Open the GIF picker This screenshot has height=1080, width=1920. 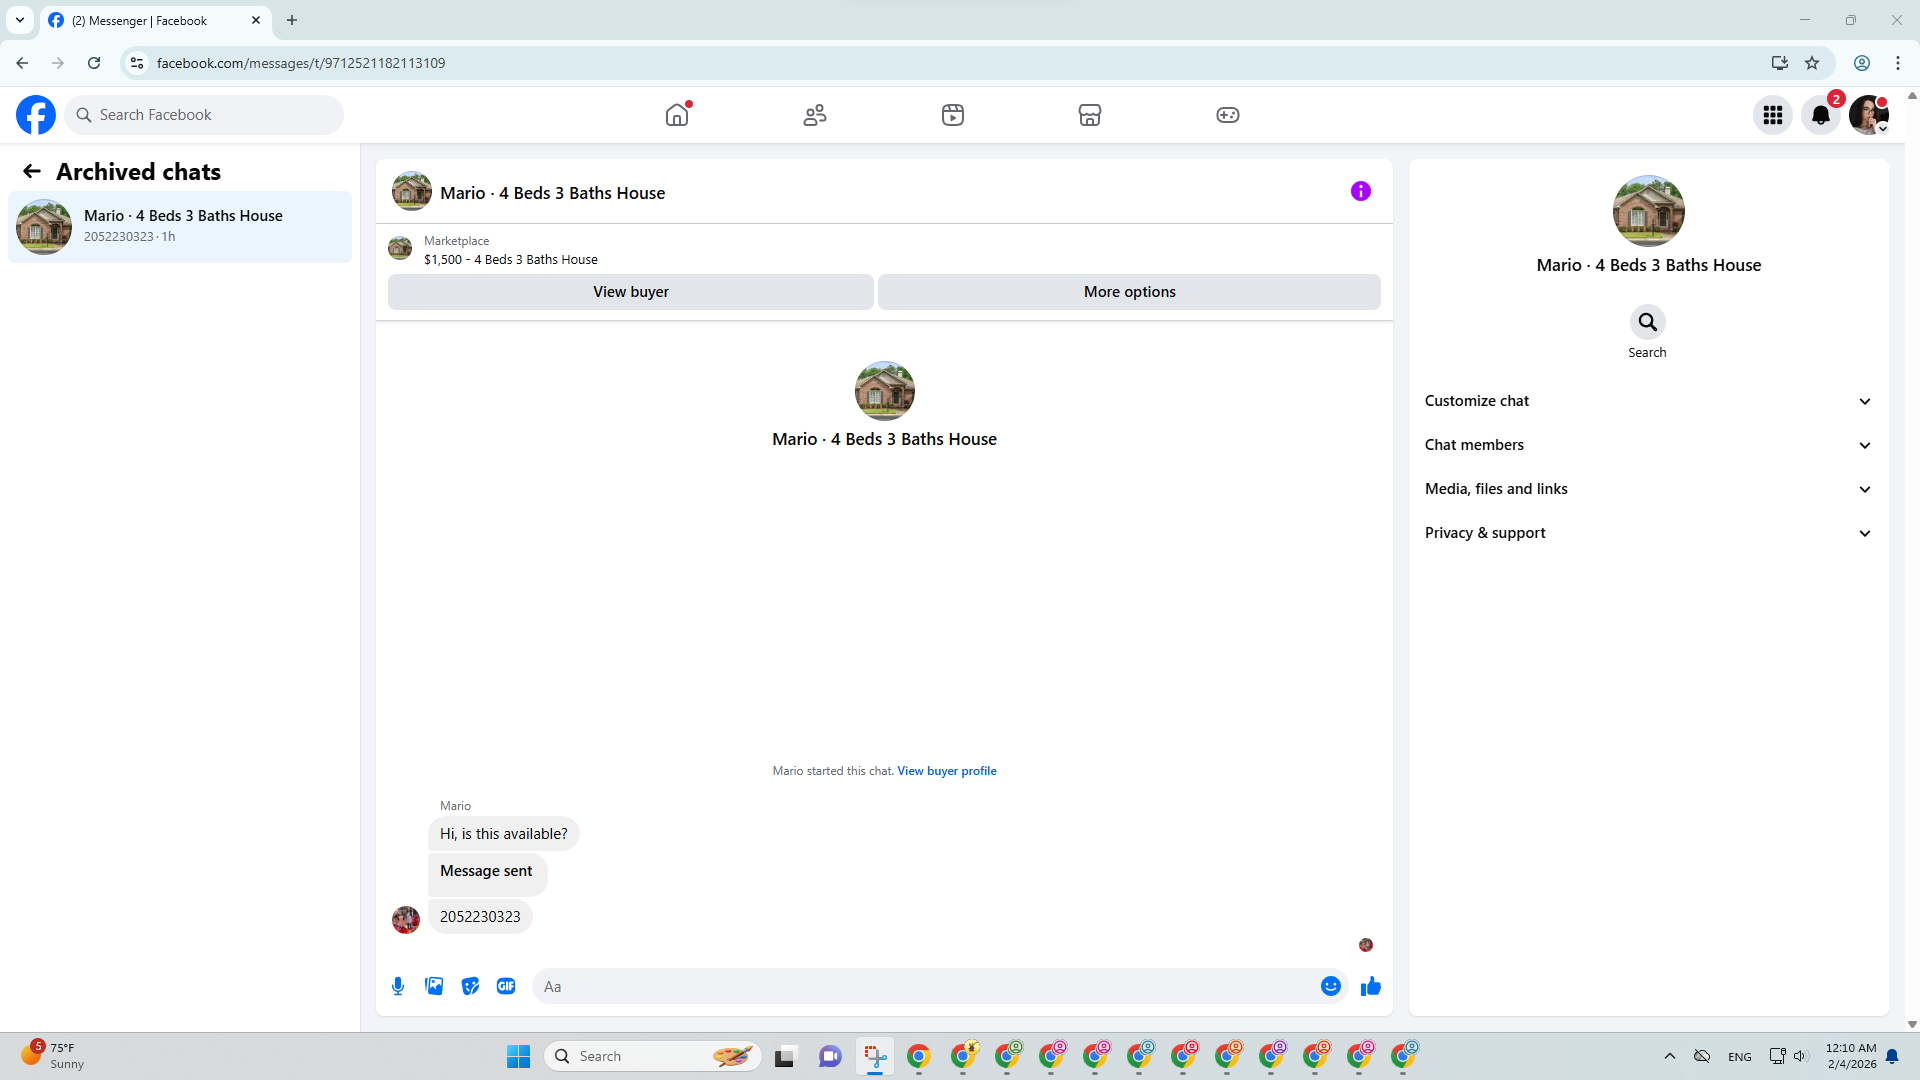pos(506,986)
